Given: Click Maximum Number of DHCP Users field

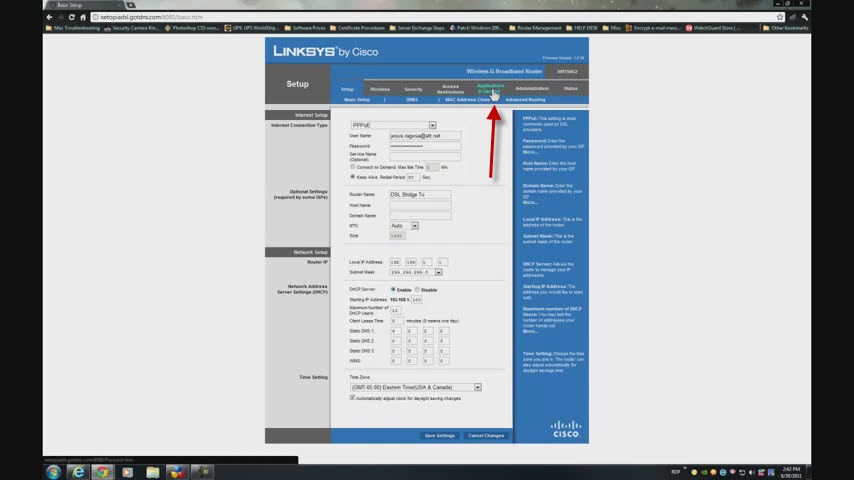Looking at the screenshot, I should [x=395, y=311].
